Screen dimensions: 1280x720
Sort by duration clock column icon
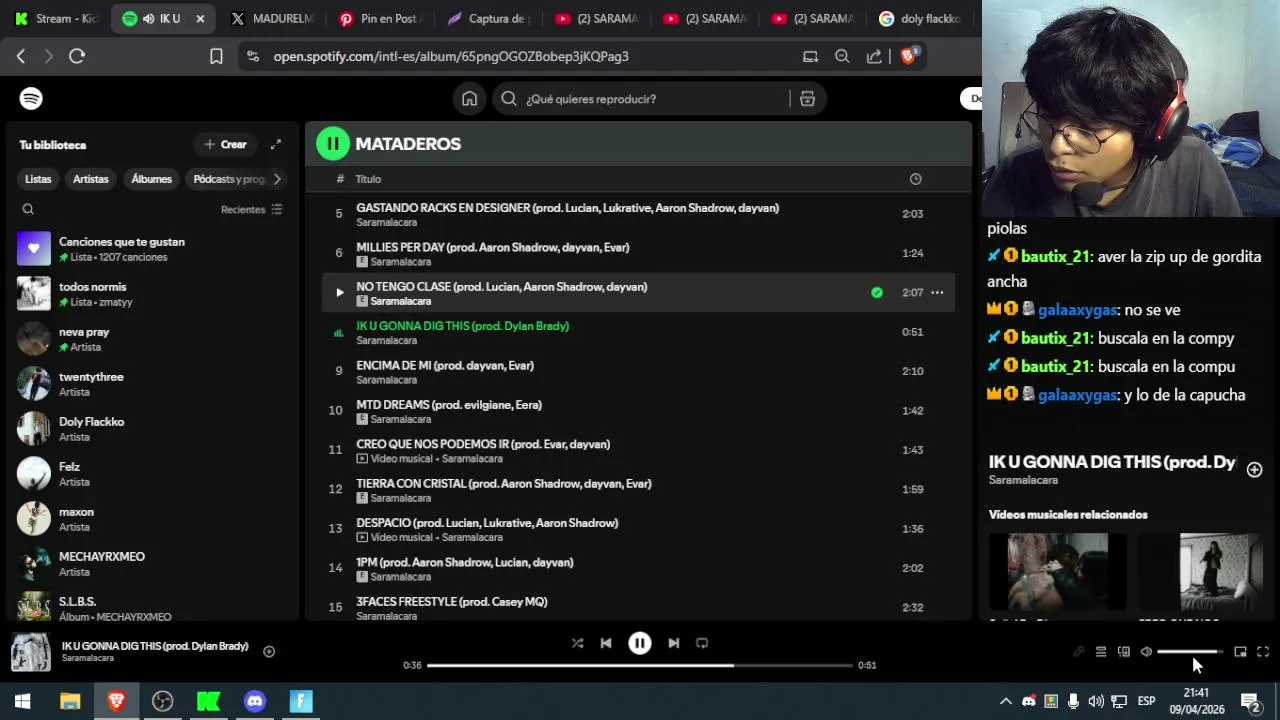pos(915,179)
